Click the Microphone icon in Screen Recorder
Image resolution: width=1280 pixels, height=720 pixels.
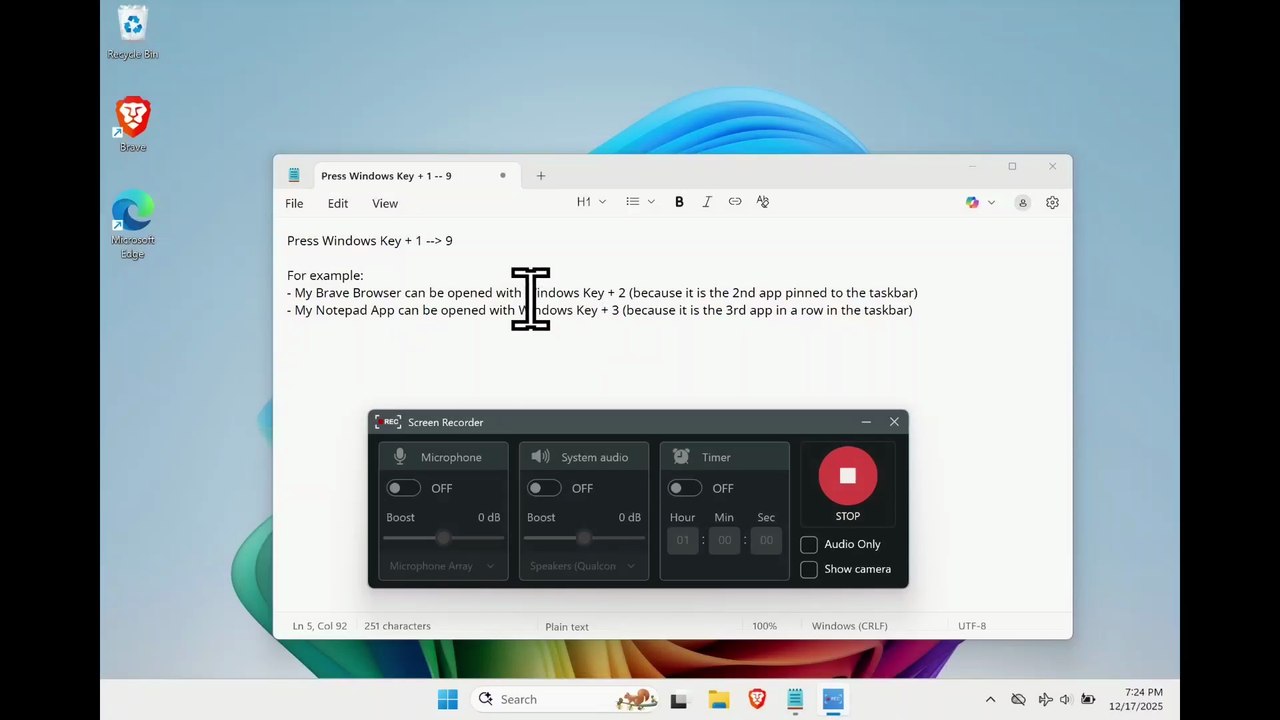(x=400, y=457)
